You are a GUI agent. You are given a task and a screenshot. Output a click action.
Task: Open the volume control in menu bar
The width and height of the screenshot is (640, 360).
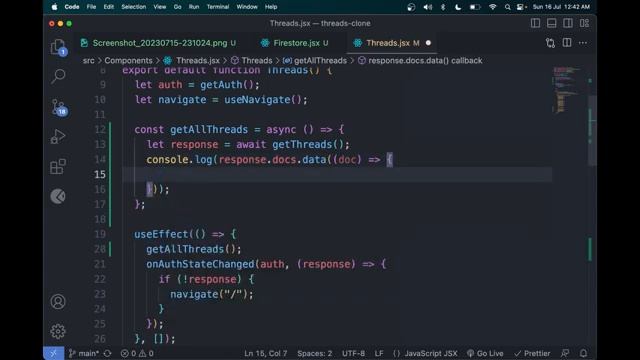coord(427,7)
